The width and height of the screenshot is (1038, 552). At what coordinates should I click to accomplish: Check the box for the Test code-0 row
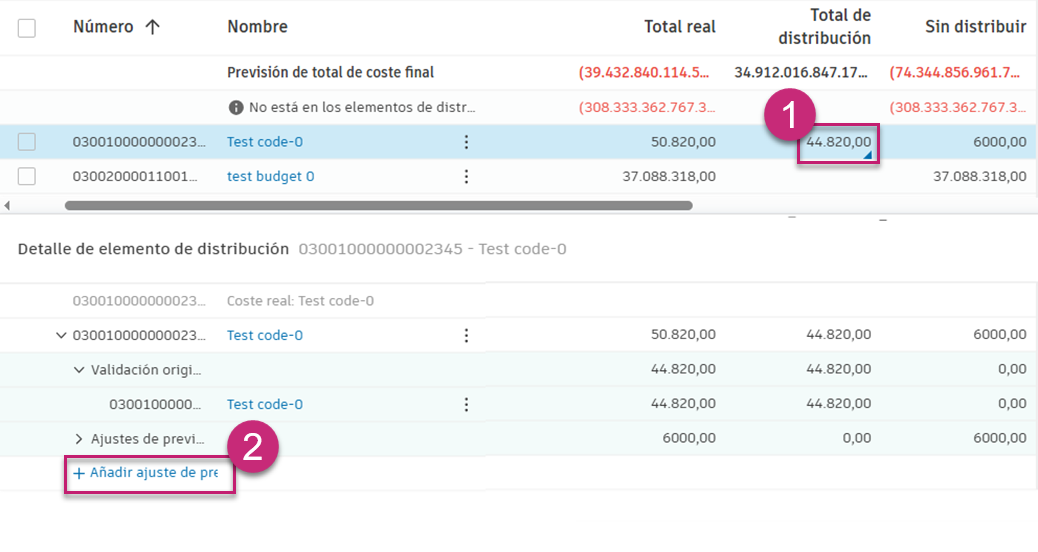point(27,142)
